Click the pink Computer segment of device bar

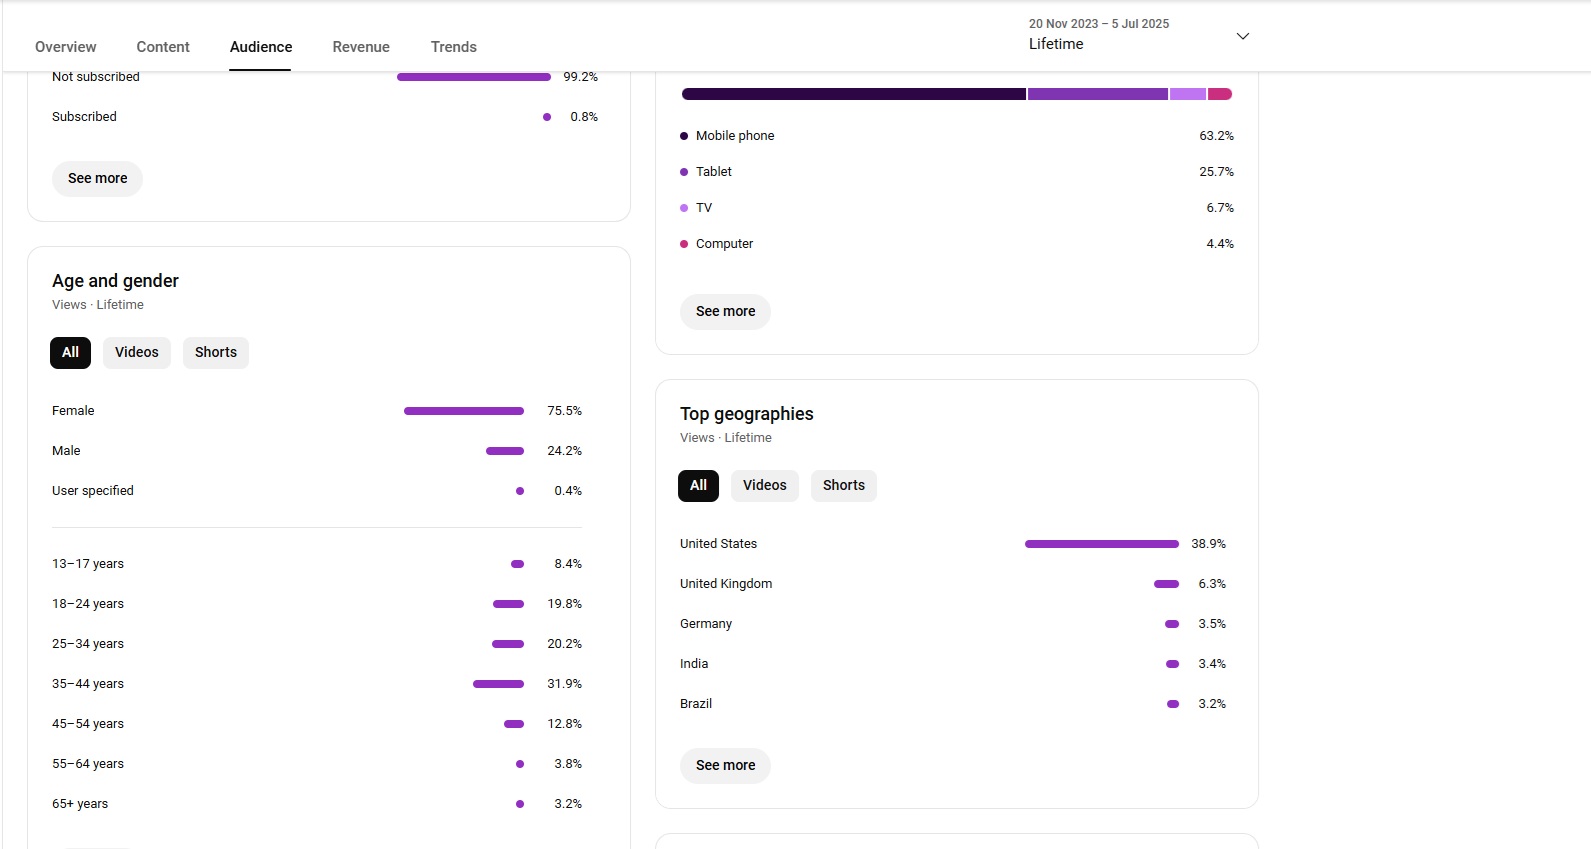(x=1220, y=94)
